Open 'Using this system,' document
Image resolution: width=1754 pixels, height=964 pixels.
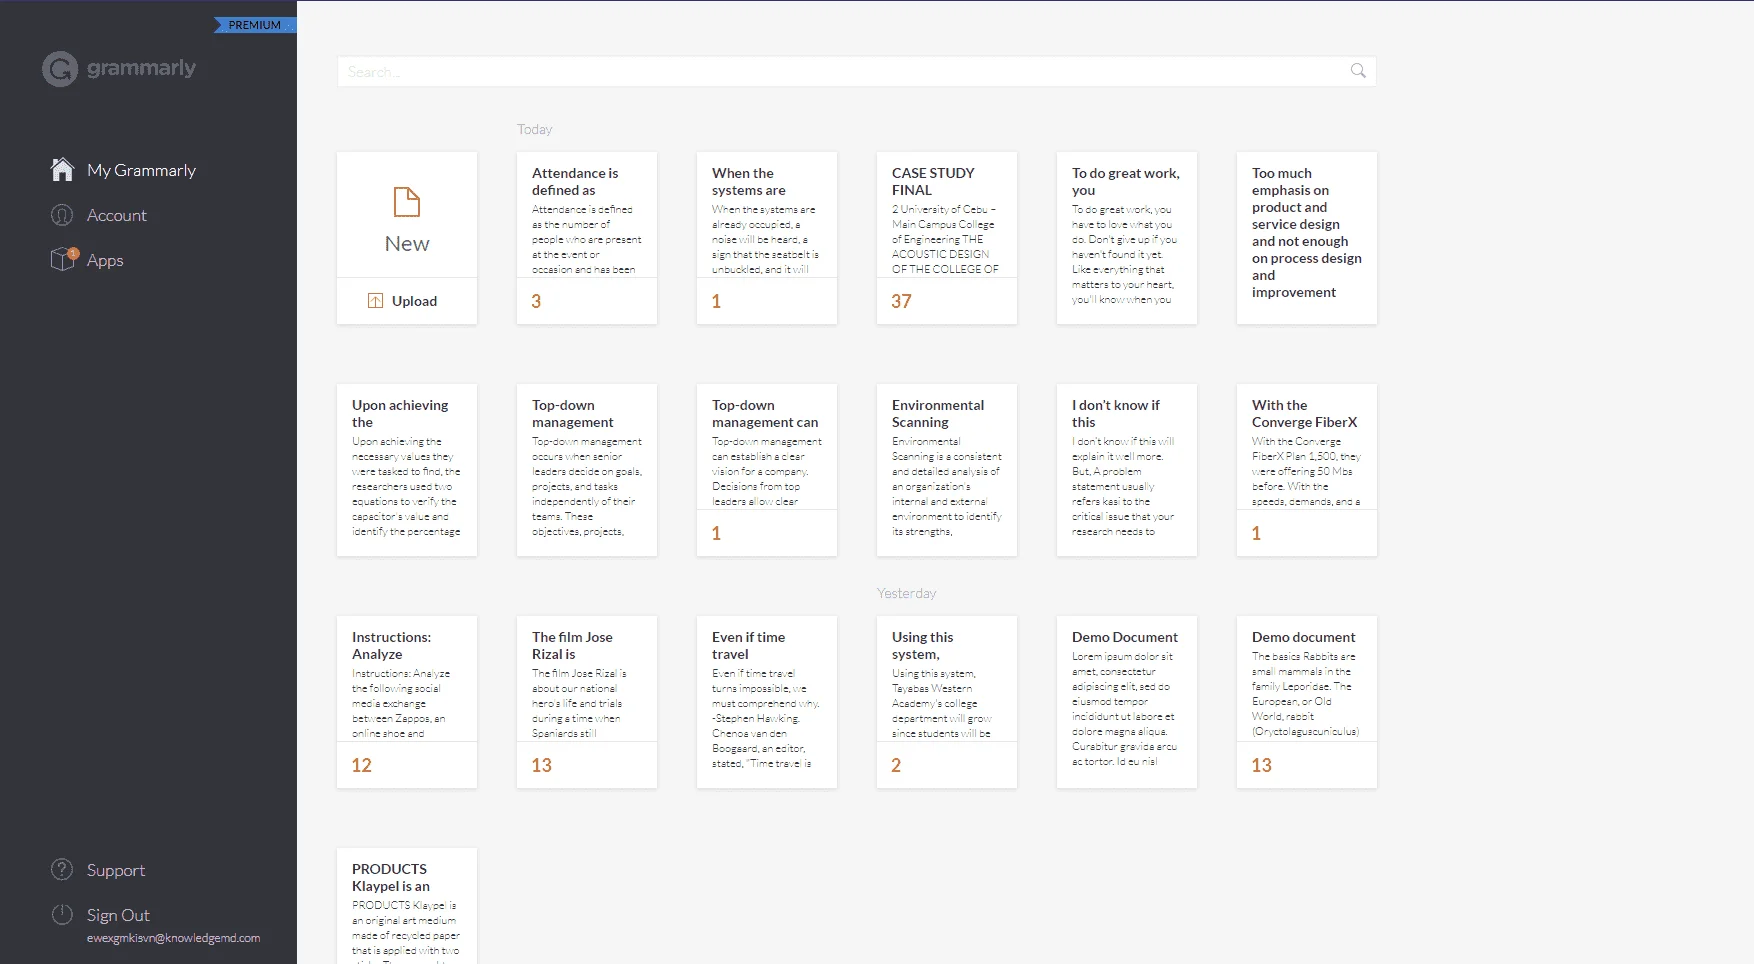947,702
